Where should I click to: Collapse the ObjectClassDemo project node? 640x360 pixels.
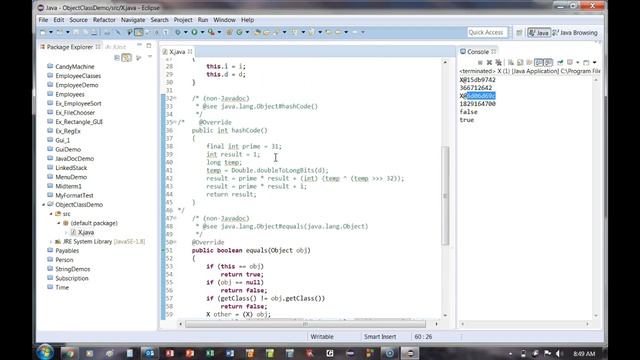click(43, 204)
